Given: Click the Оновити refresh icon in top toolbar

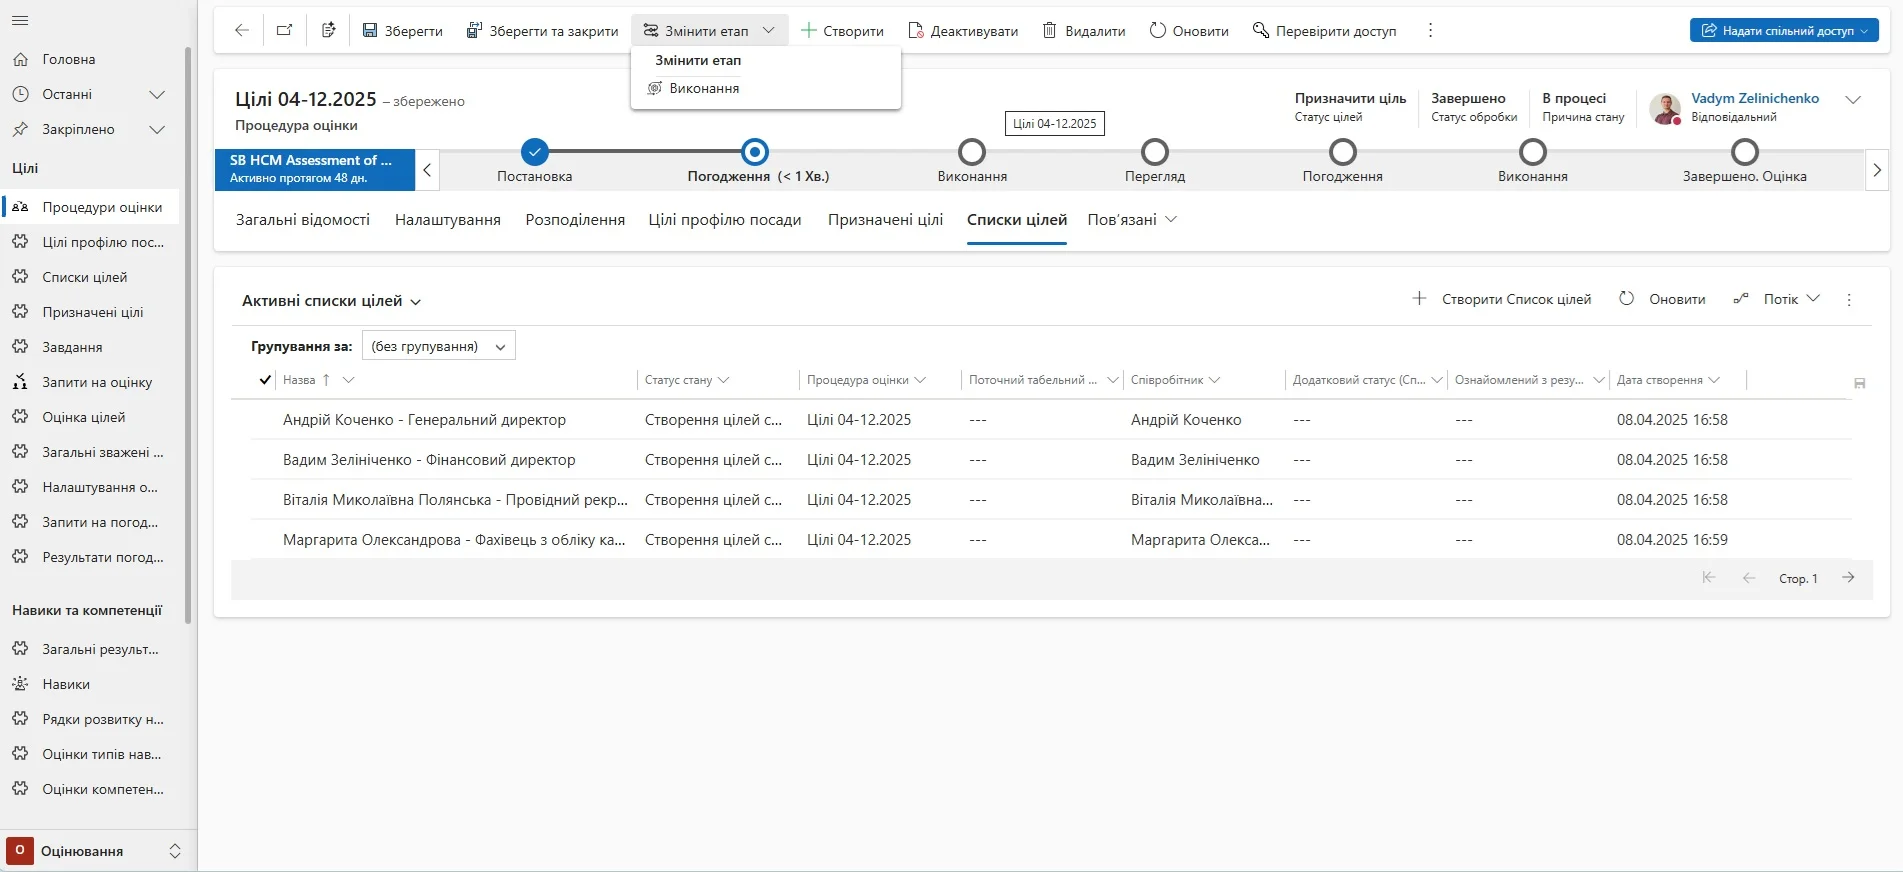Looking at the screenshot, I should tap(1157, 31).
